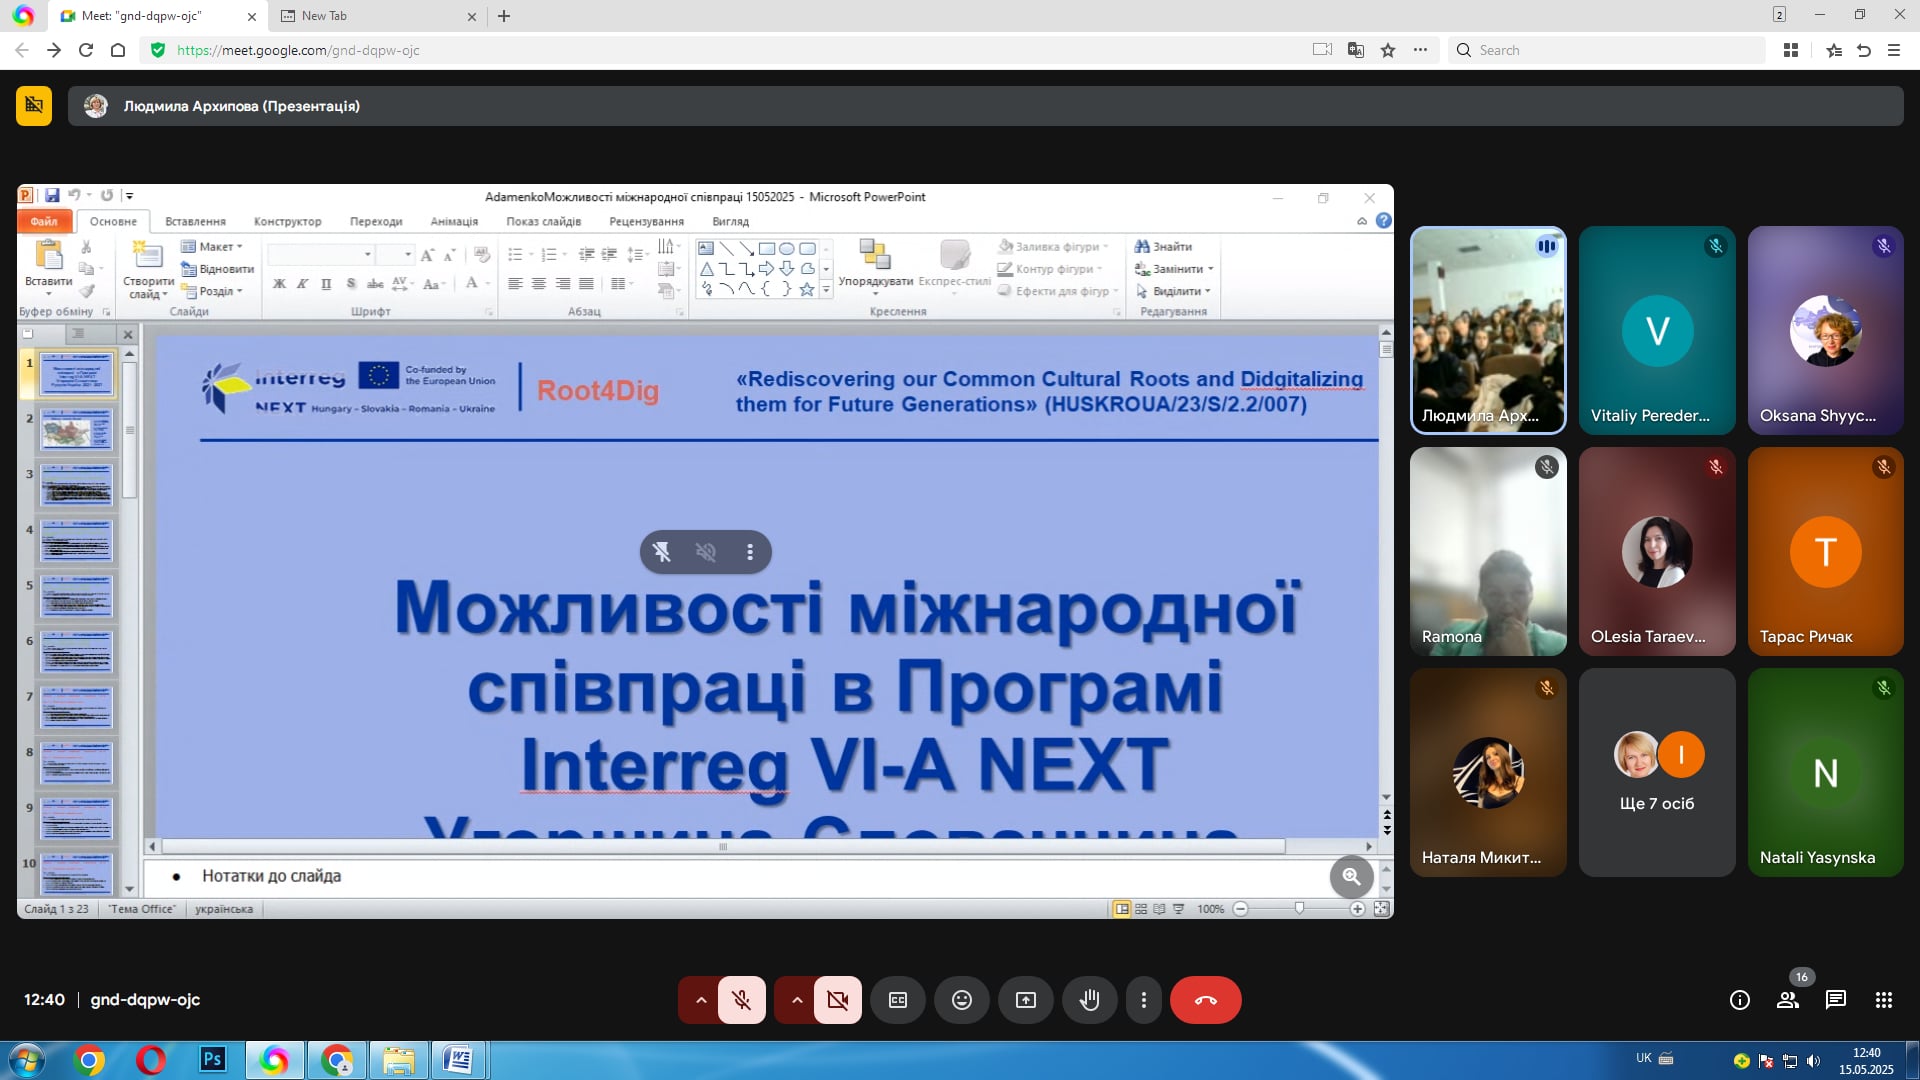Screen dimensions: 1920x1080
Task: Click zoom in plus in PowerPoint status bar
Action: pos(1357,909)
